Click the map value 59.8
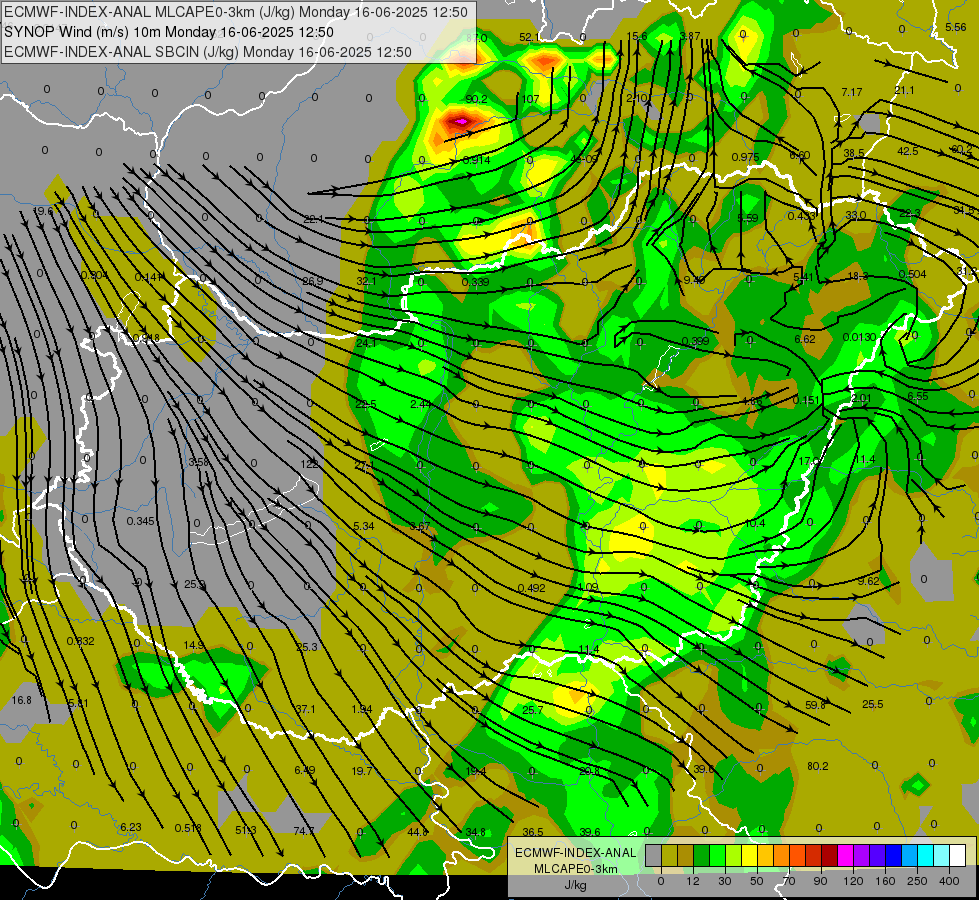This screenshot has width=979, height=900. pos(815,705)
